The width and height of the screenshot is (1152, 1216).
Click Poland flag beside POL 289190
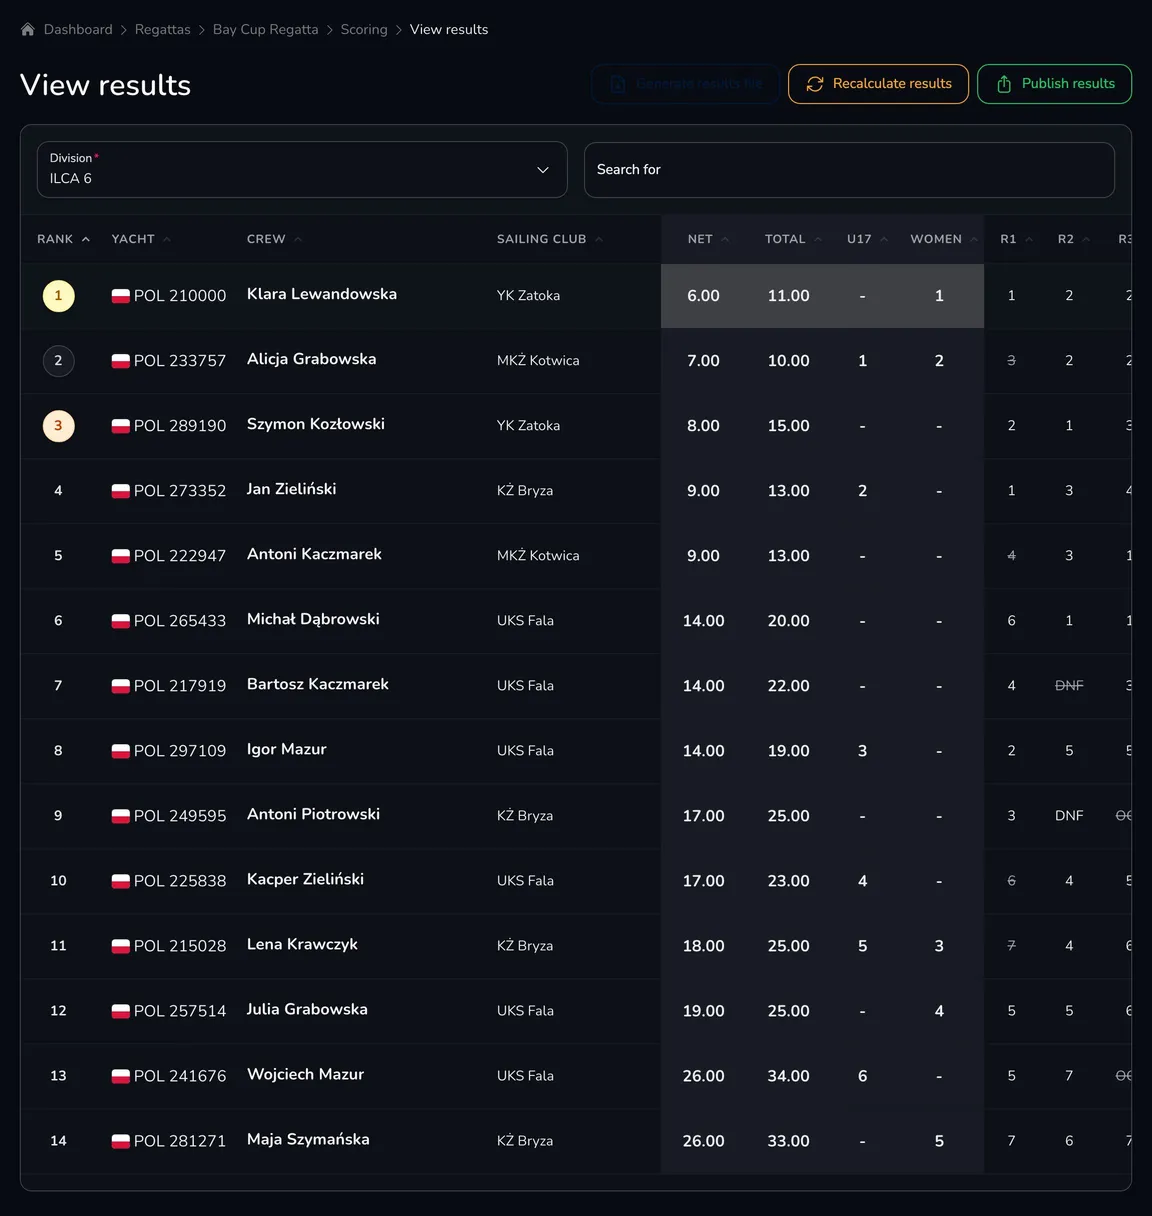(121, 426)
